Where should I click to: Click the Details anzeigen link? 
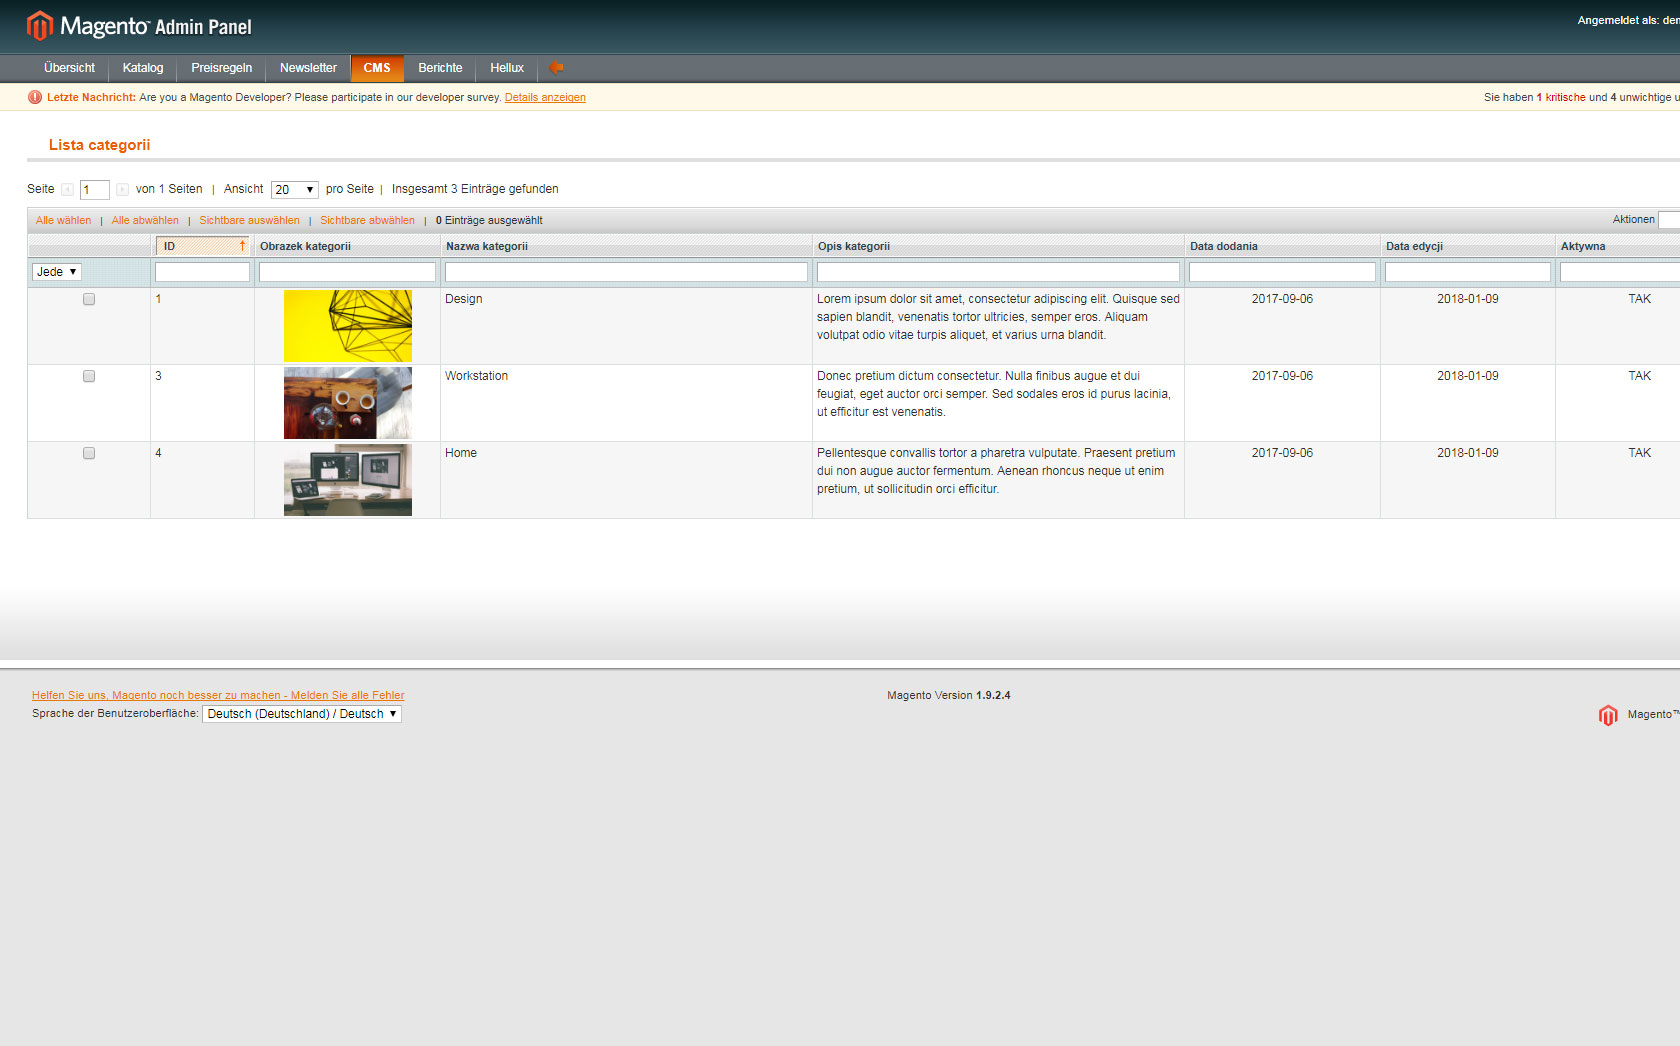pos(545,97)
